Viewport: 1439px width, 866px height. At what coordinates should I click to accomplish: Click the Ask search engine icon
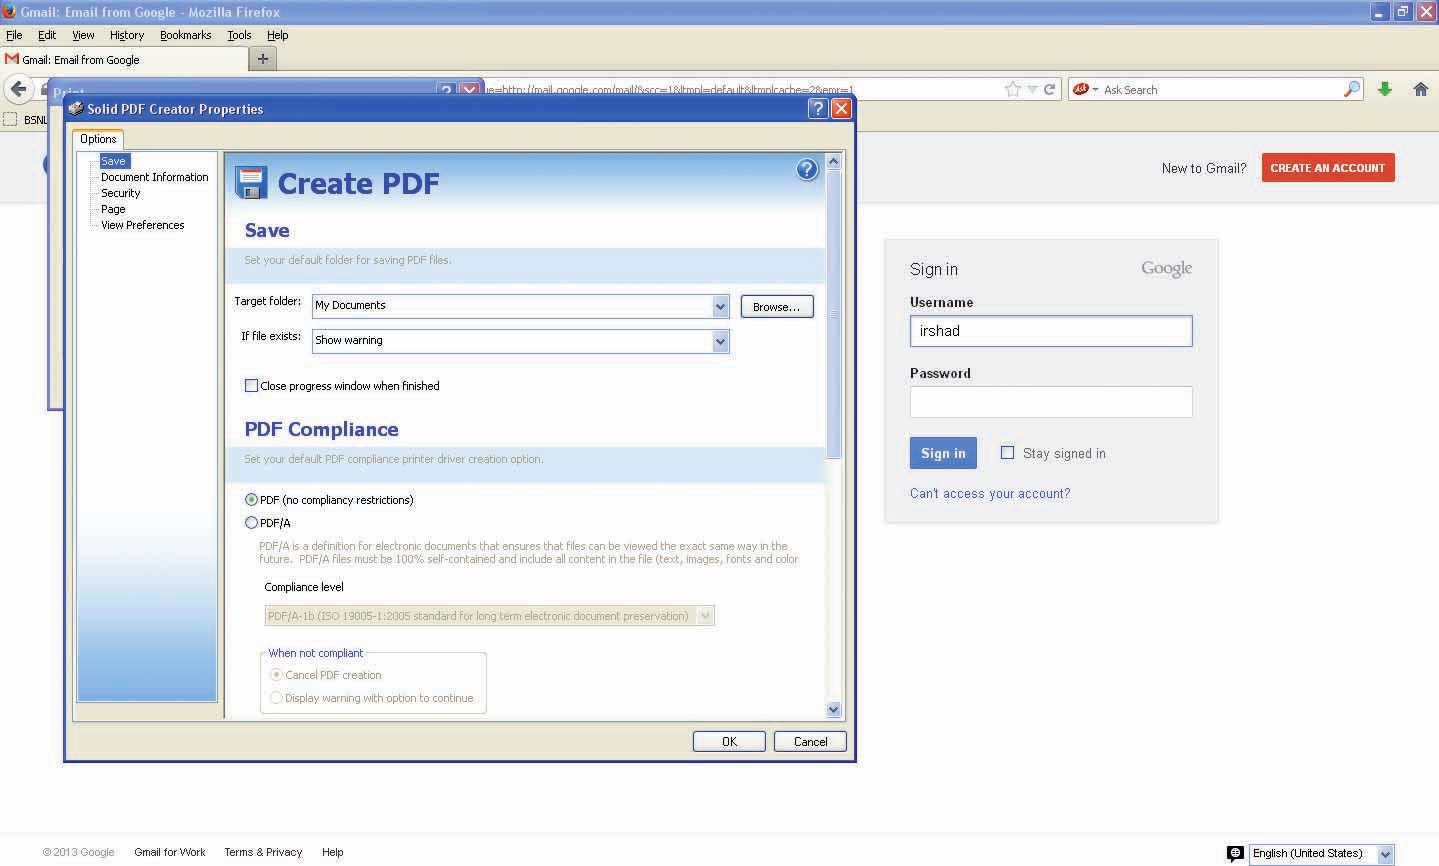[x=1080, y=89]
